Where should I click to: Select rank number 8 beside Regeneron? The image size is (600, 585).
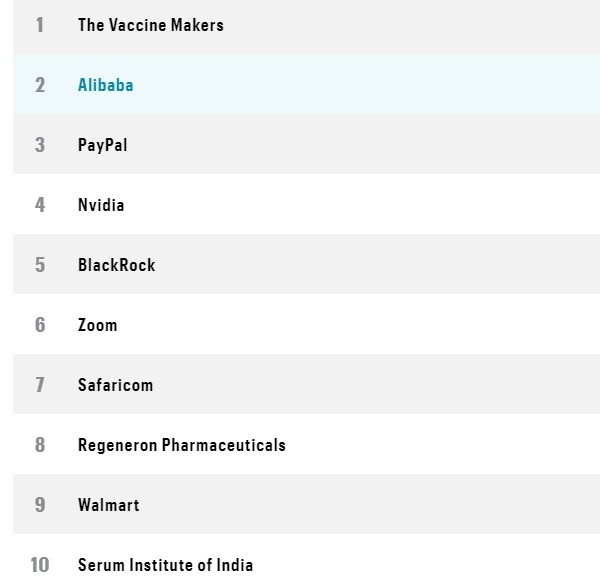point(40,445)
